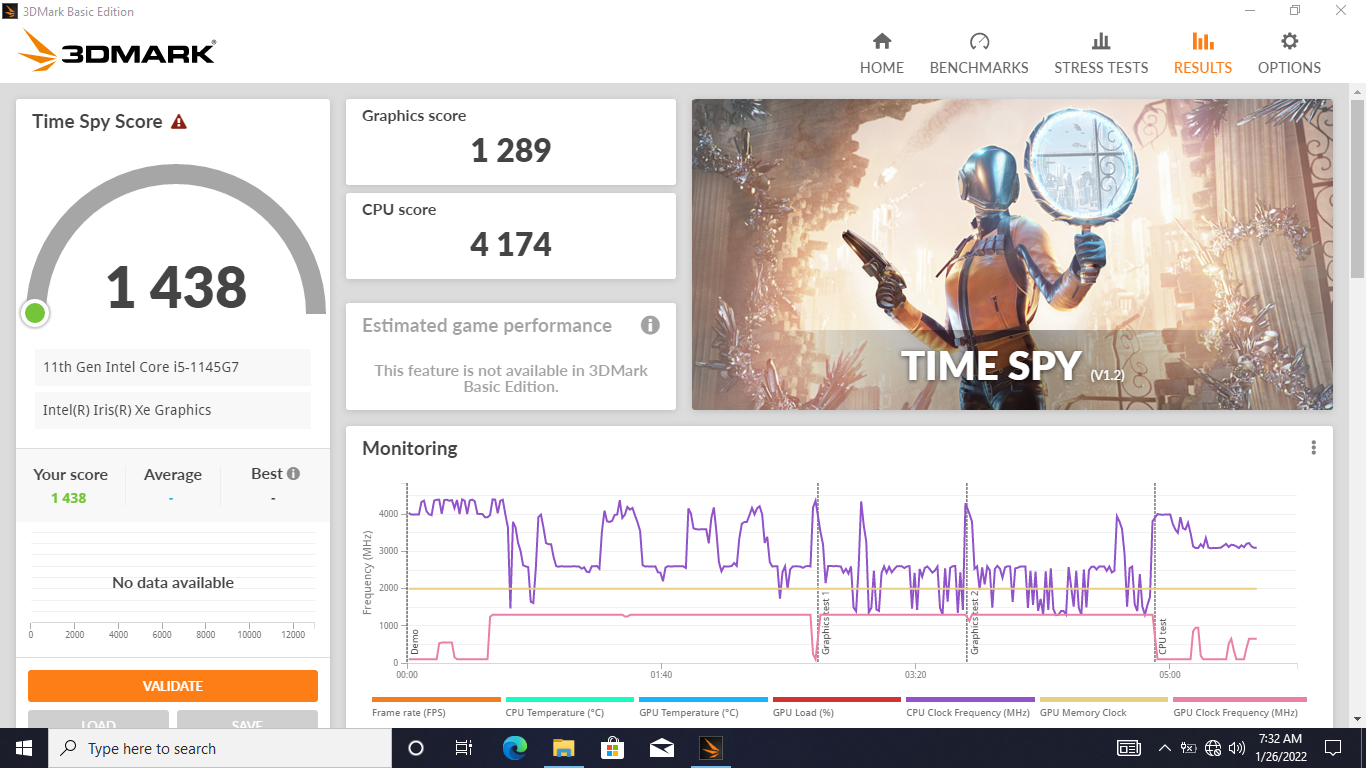1366x768 pixels.
Task: Click the network status tray icon
Action: [1214, 748]
